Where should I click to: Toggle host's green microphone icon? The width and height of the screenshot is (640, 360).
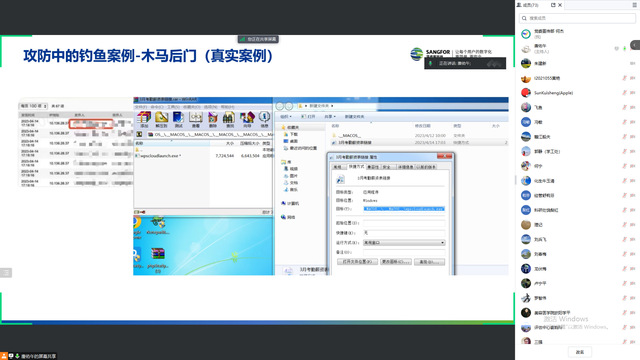click(x=624, y=49)
